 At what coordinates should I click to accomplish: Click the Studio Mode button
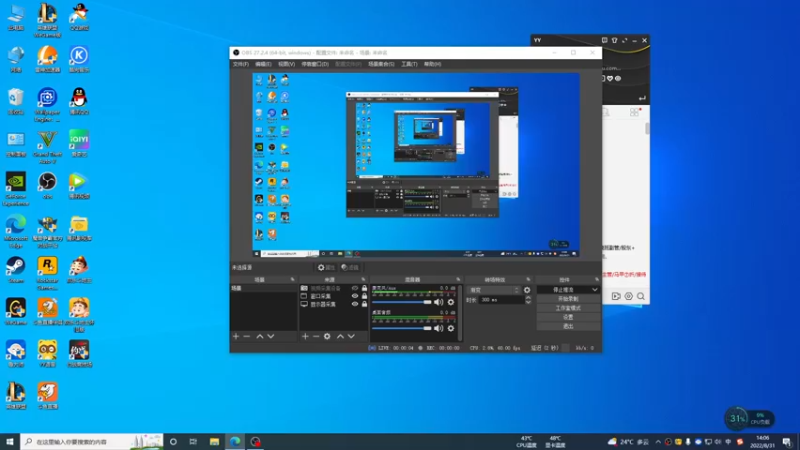pyautogui.click(x=568, y=308)
